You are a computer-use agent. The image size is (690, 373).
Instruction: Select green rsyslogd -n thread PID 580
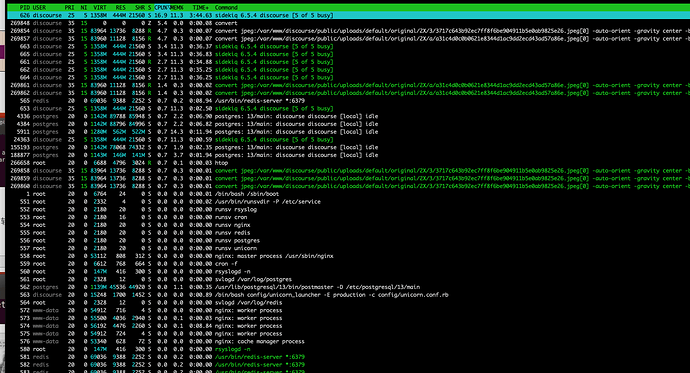pos(349,349)
